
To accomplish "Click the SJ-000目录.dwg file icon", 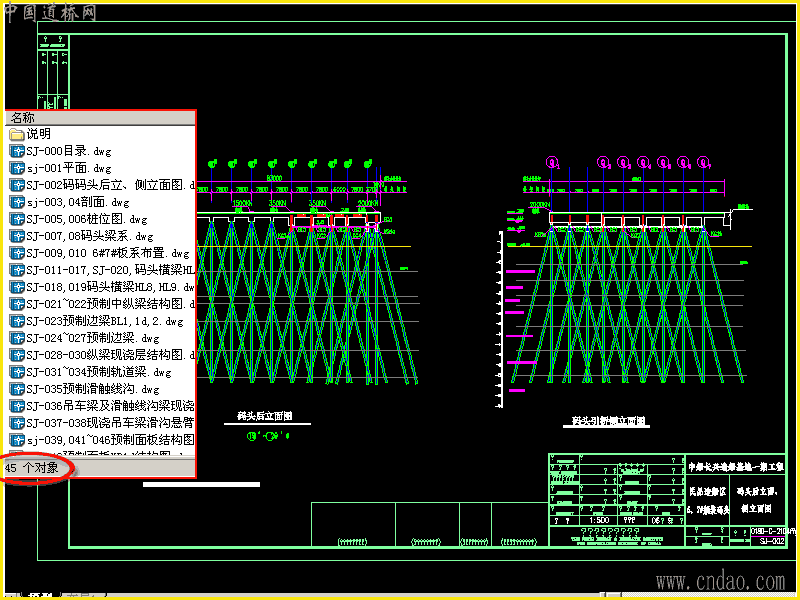I will pos(17,152).
